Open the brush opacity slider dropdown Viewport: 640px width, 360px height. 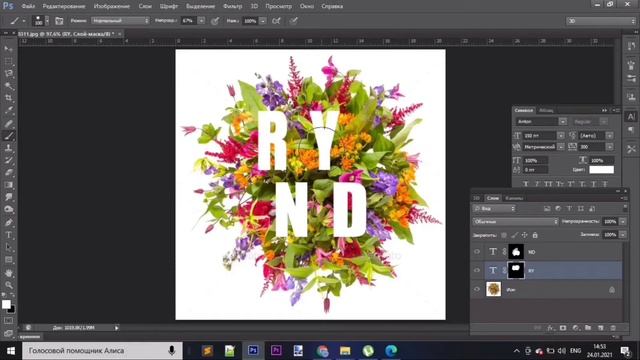(201, 20)
